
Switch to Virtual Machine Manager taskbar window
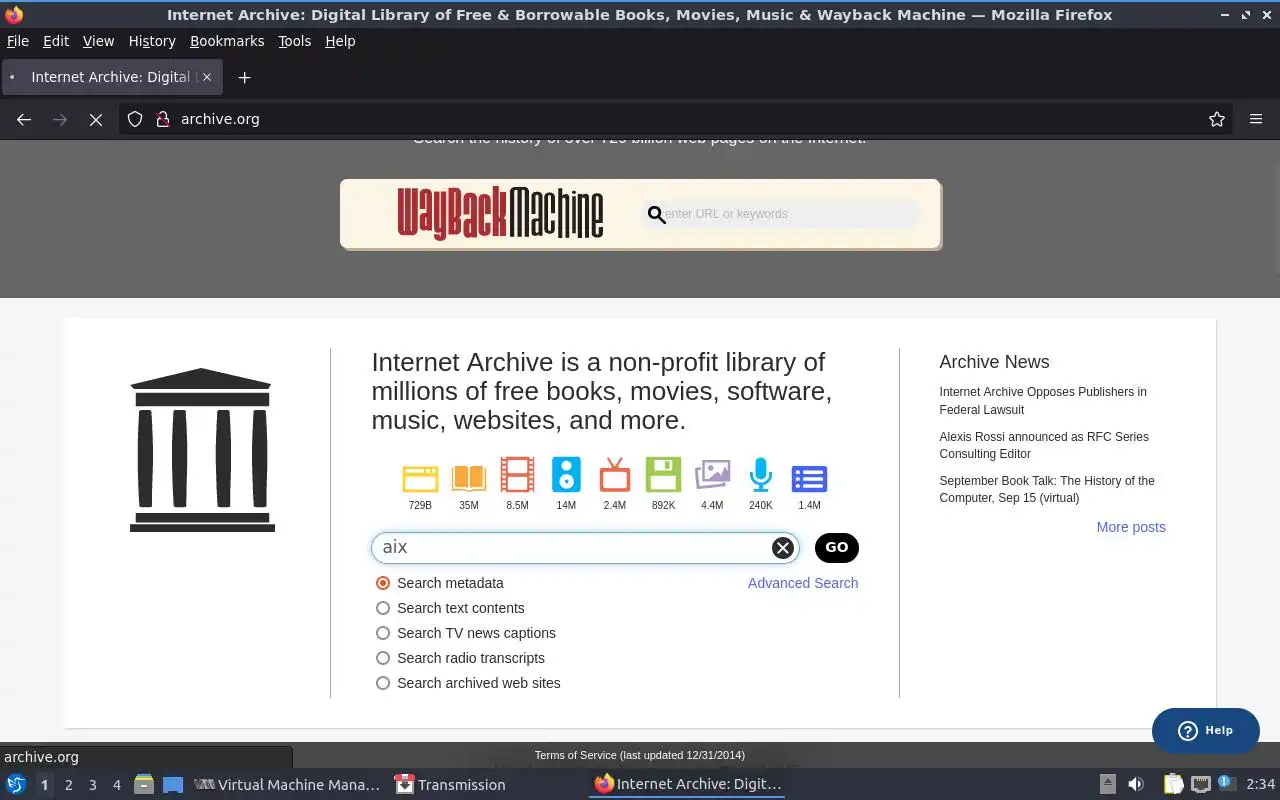point(287,784)
